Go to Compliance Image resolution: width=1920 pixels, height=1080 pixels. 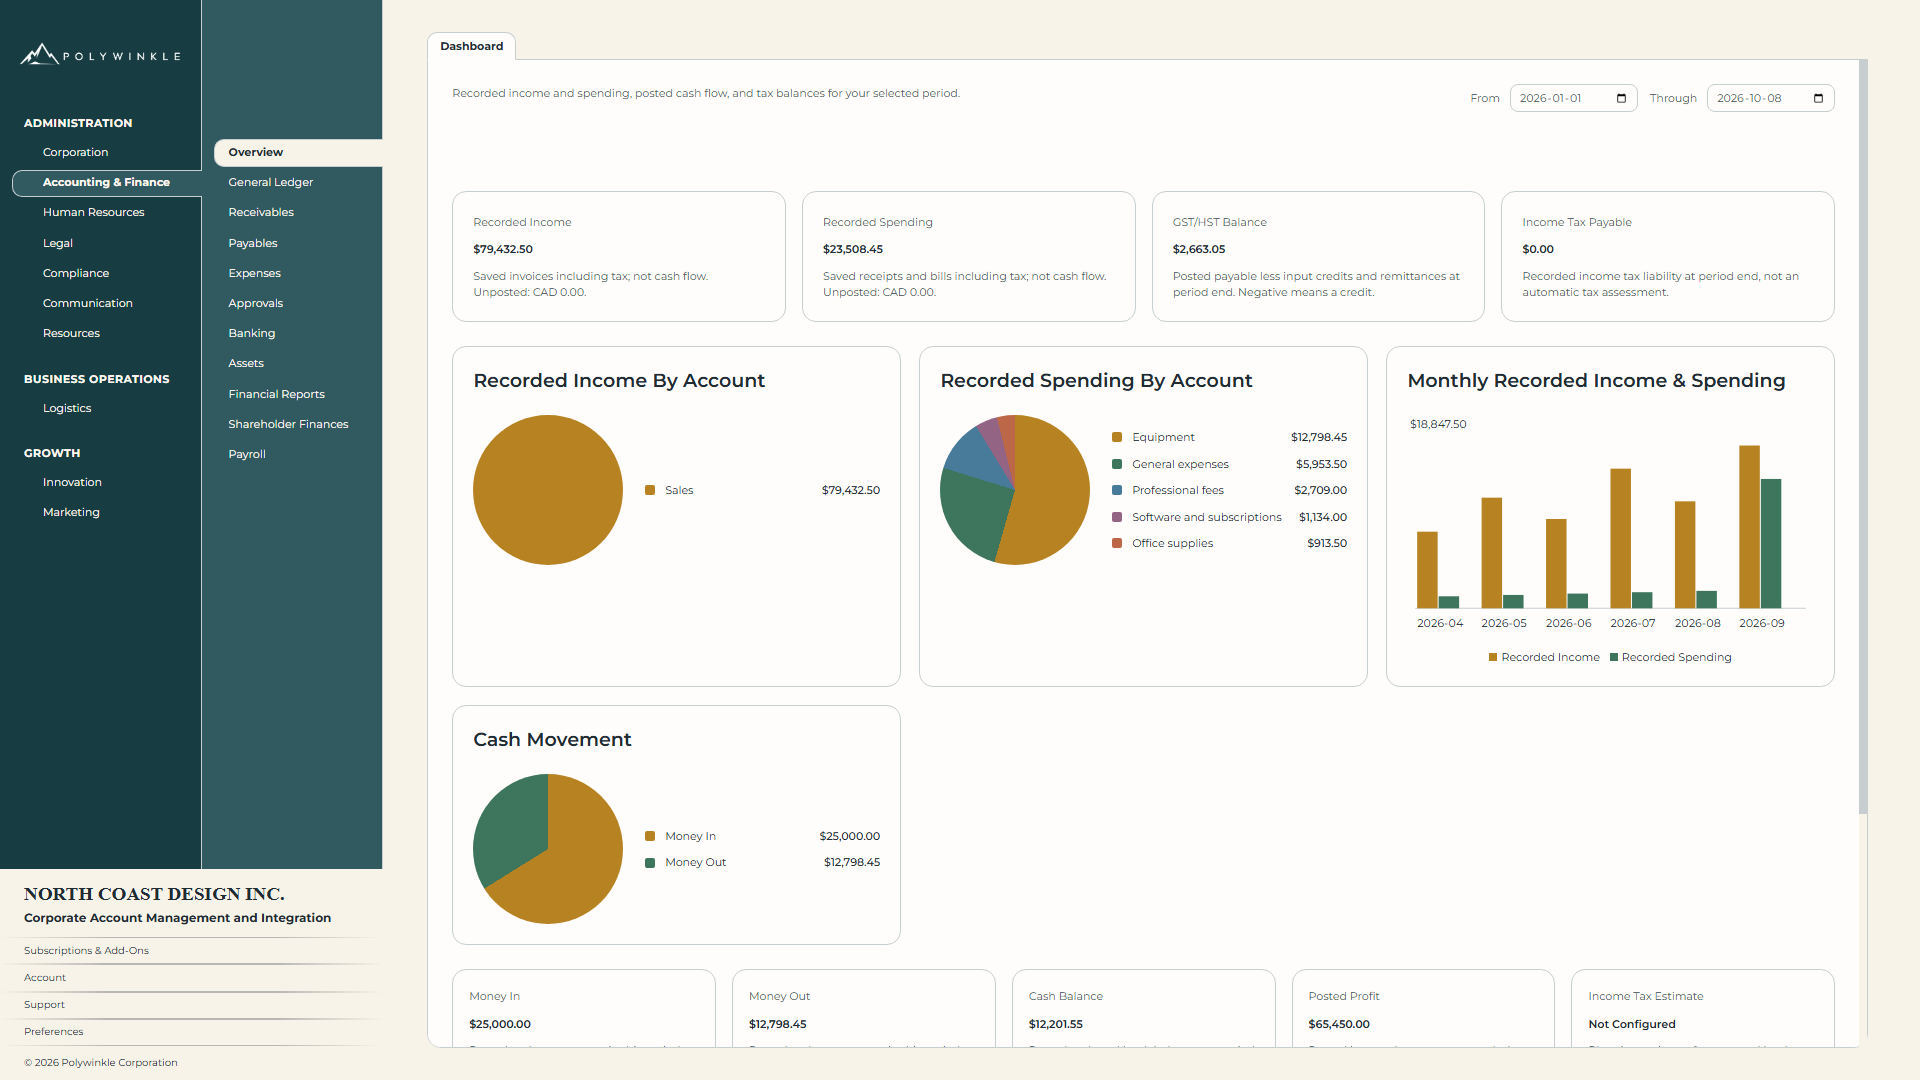tap(76, 273)
